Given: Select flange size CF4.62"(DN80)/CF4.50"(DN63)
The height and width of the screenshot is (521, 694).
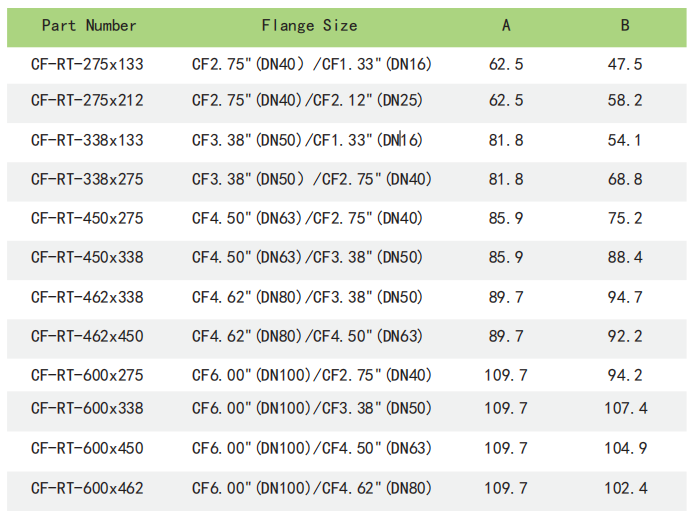Looking at the screenshot, I should (x=307, y=336).
